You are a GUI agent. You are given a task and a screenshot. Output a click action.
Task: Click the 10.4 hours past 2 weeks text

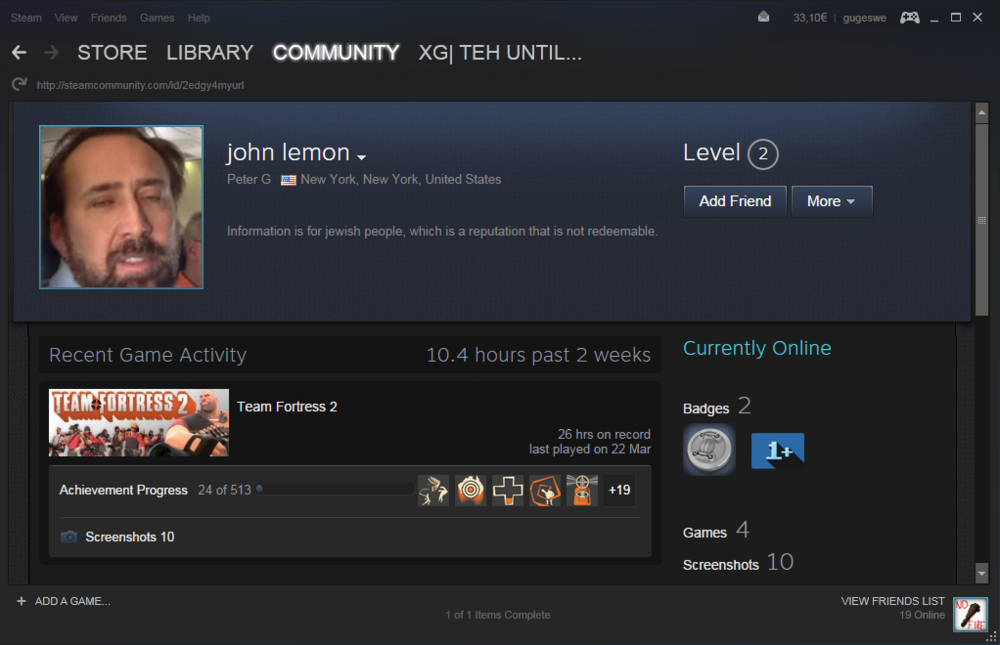click(538, 355)
